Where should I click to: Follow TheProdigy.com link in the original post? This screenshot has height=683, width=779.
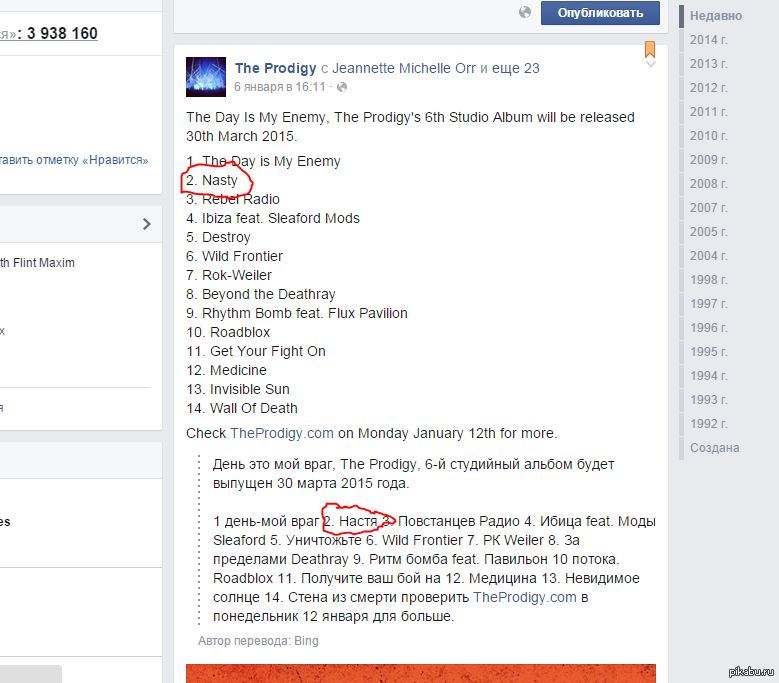281,433
